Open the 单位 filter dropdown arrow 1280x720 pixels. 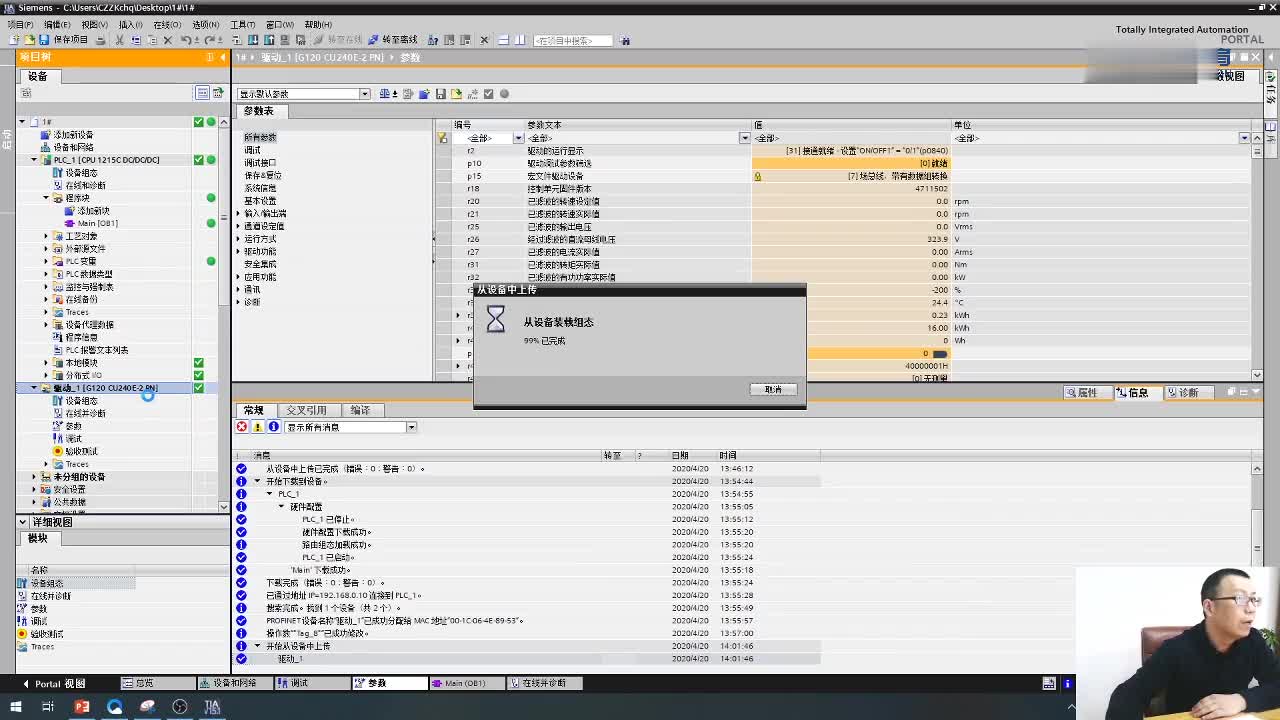click(1244, 138)
